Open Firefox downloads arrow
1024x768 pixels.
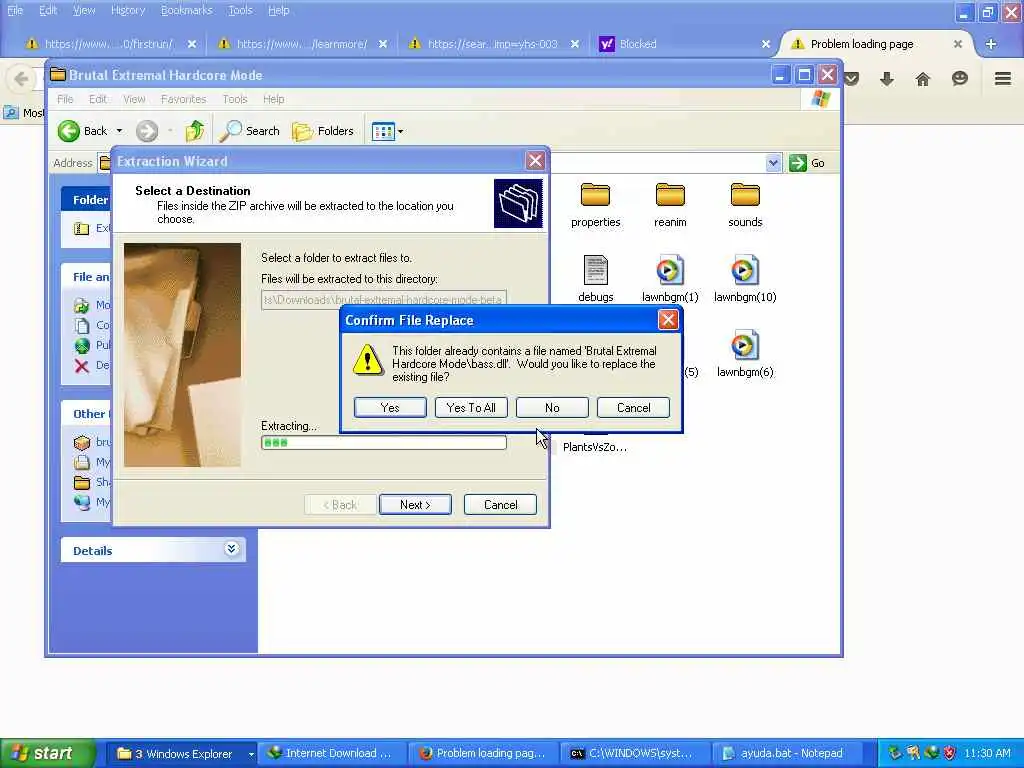[x=886, y=79]
